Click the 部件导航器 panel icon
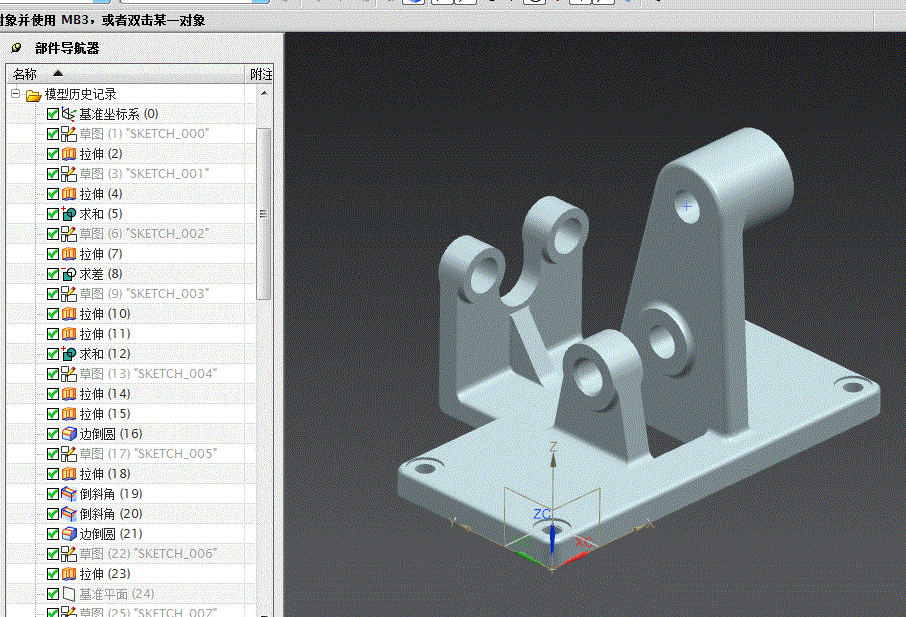The height and width of the screenshot is (617, 906). [16, 48]
